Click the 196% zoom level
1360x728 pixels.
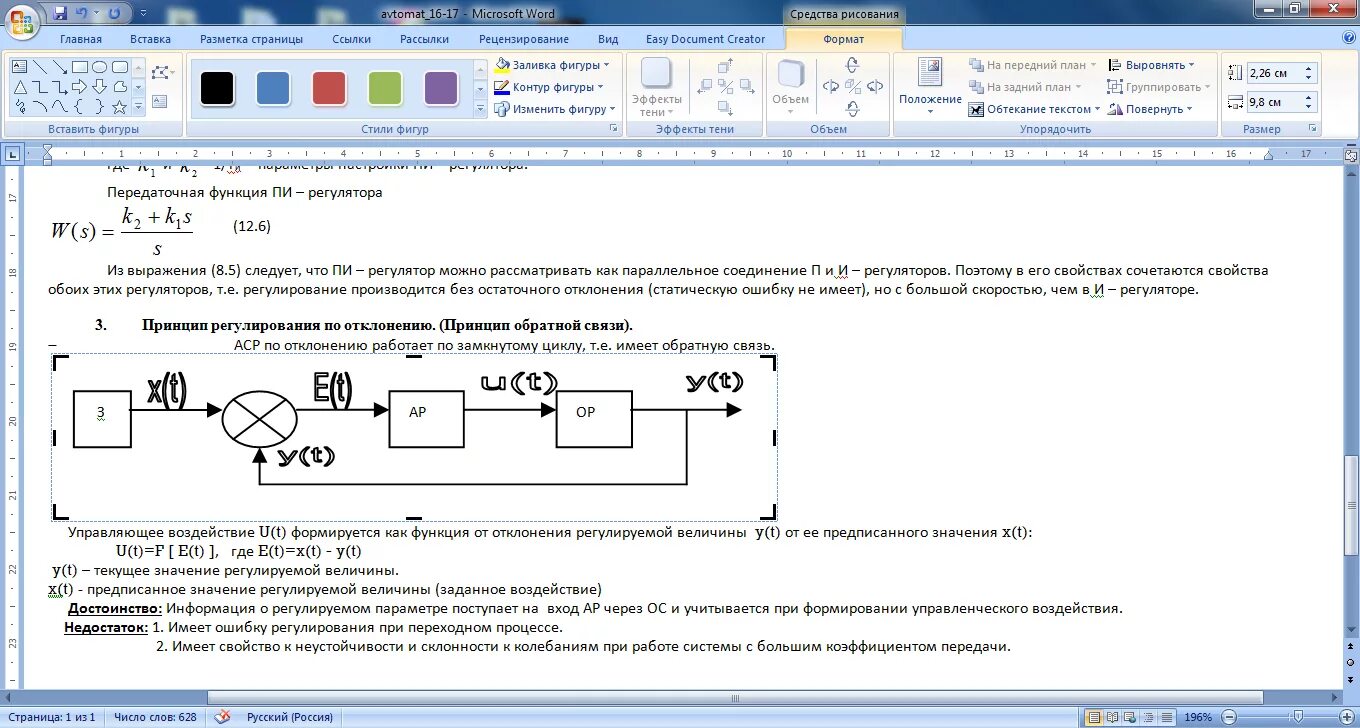(1198, 717)
